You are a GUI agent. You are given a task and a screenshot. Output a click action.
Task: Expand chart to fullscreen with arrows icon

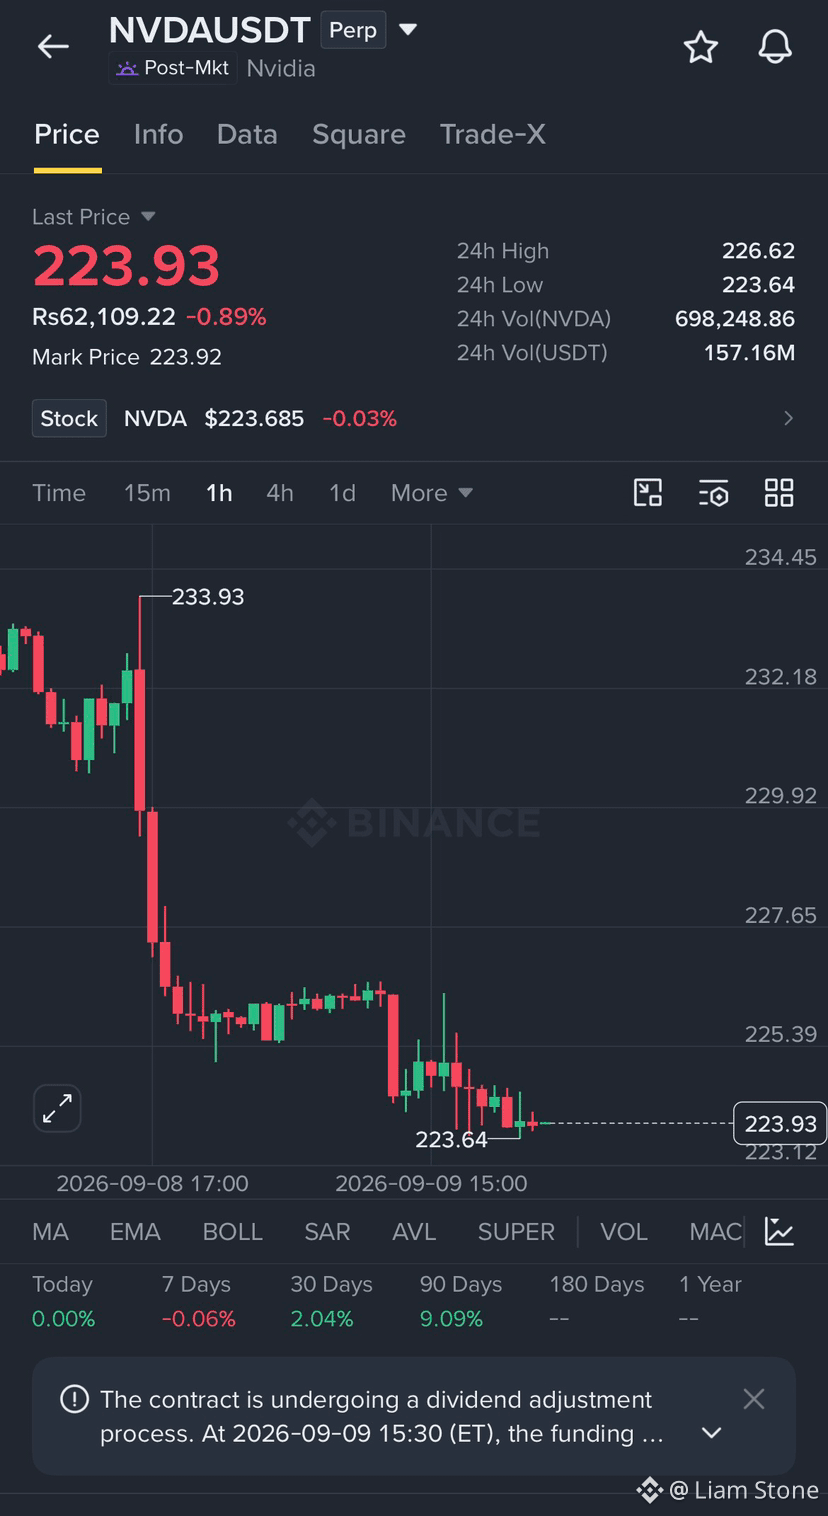tap(57, 1108)
